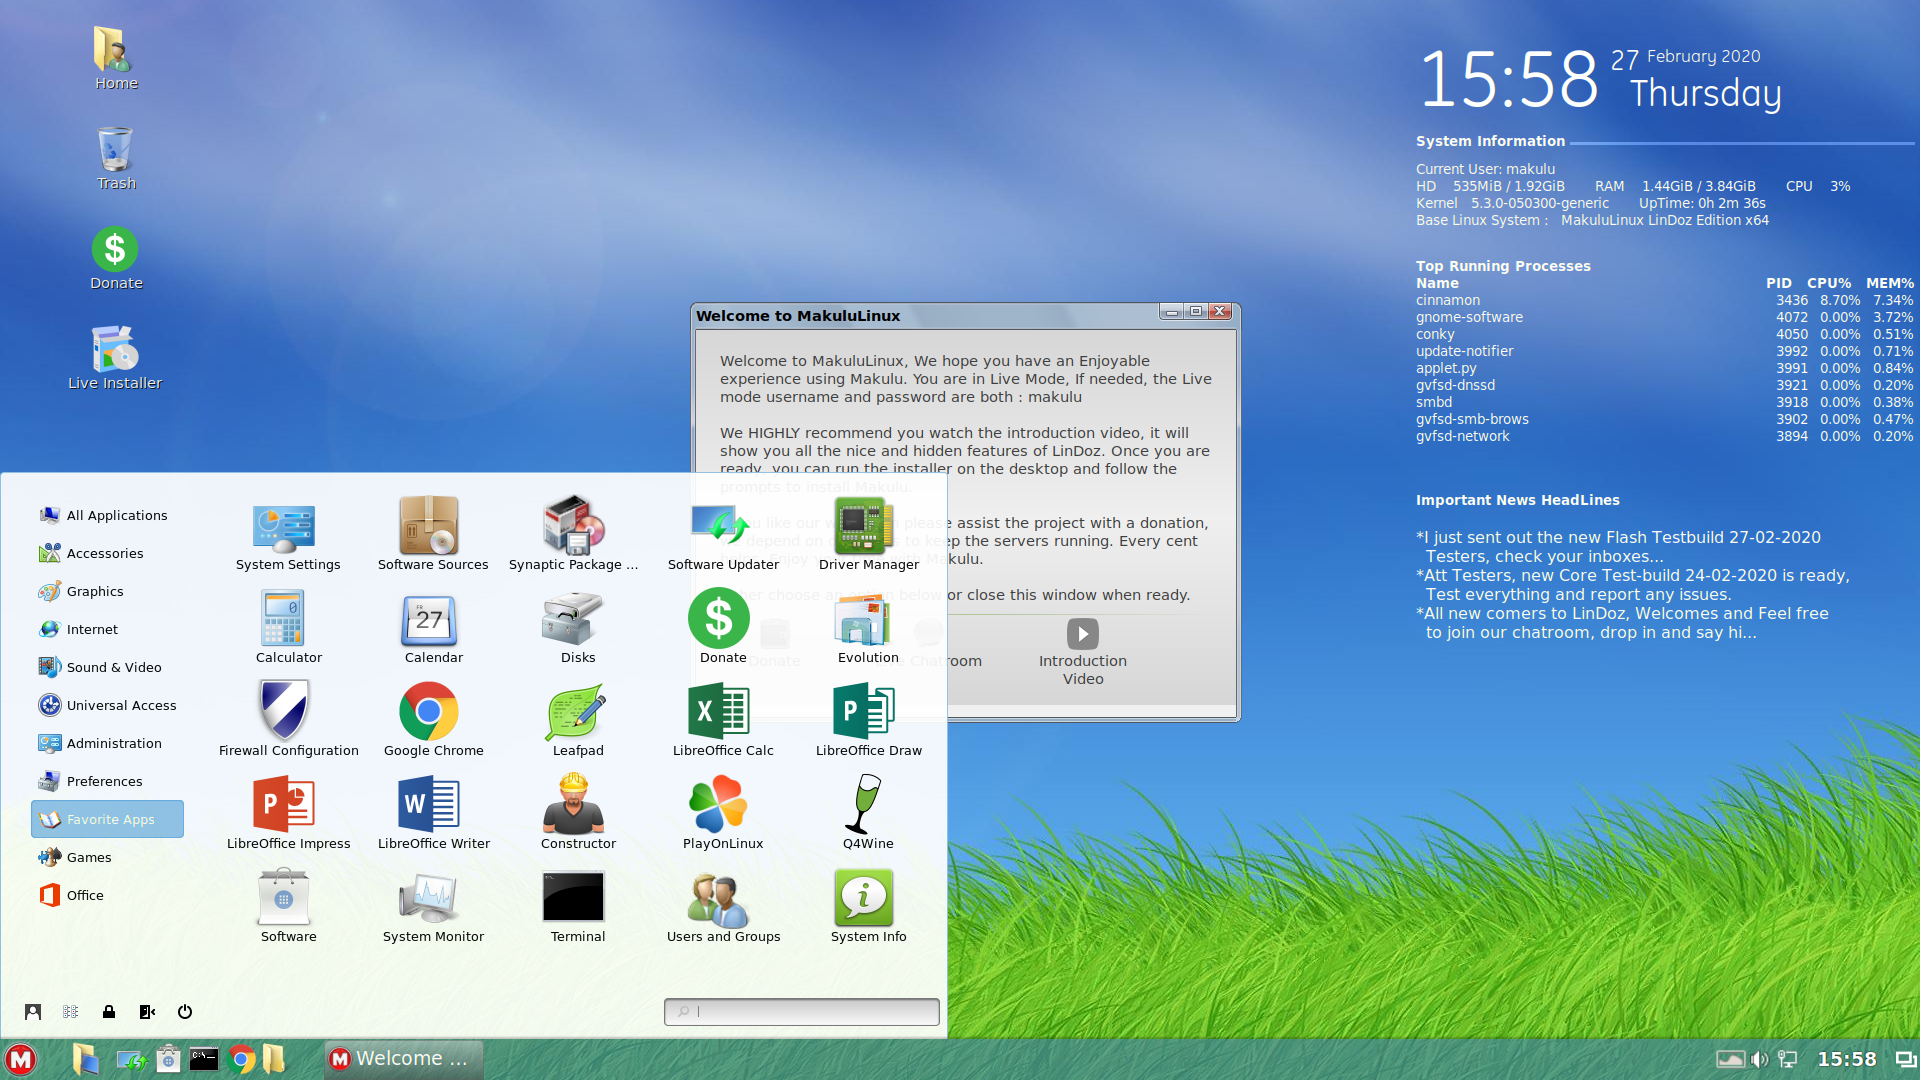Launch Google Chrome from menu grid
The width and height of the screenshot is (1920, 1080).
pyautogui.click(x=433, y=720)
